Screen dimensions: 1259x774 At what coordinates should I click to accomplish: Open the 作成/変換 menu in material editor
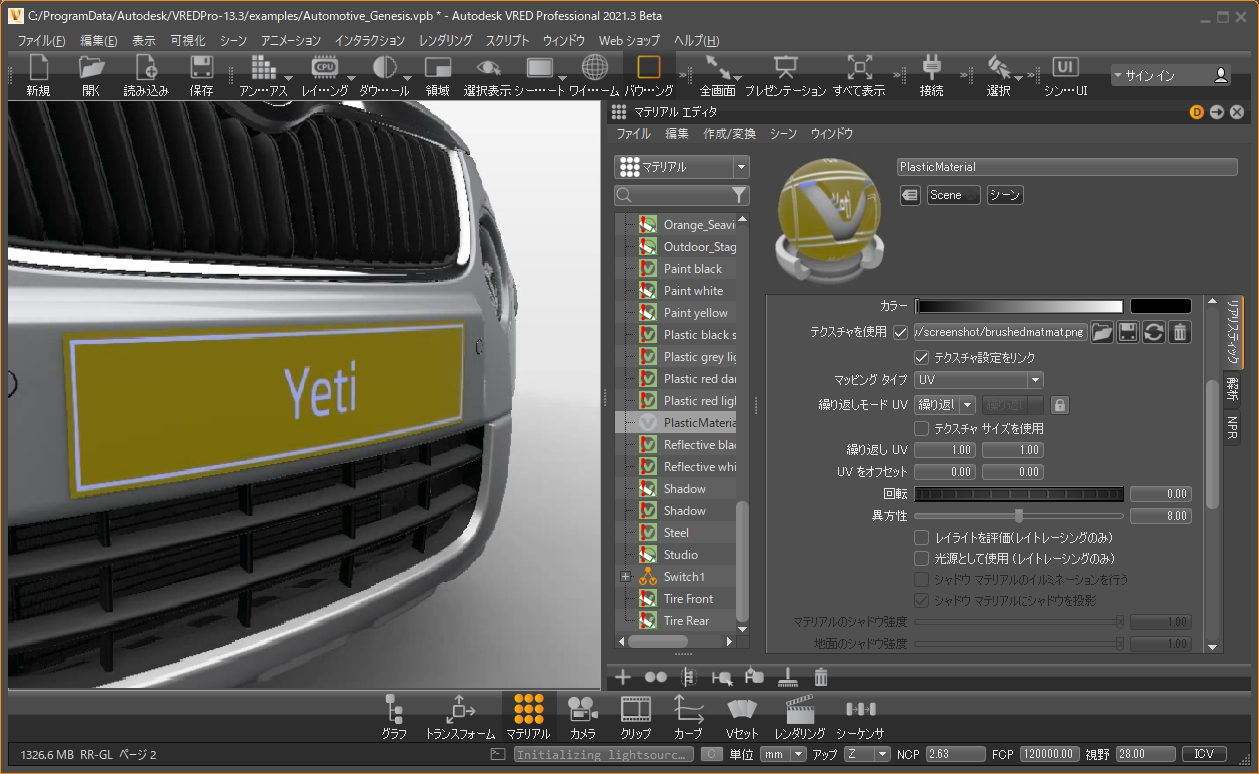(729, 133)
